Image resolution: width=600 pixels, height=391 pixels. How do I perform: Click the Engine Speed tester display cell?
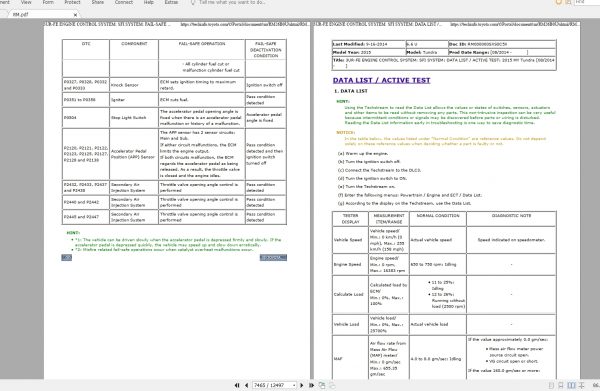pos(351,264)
